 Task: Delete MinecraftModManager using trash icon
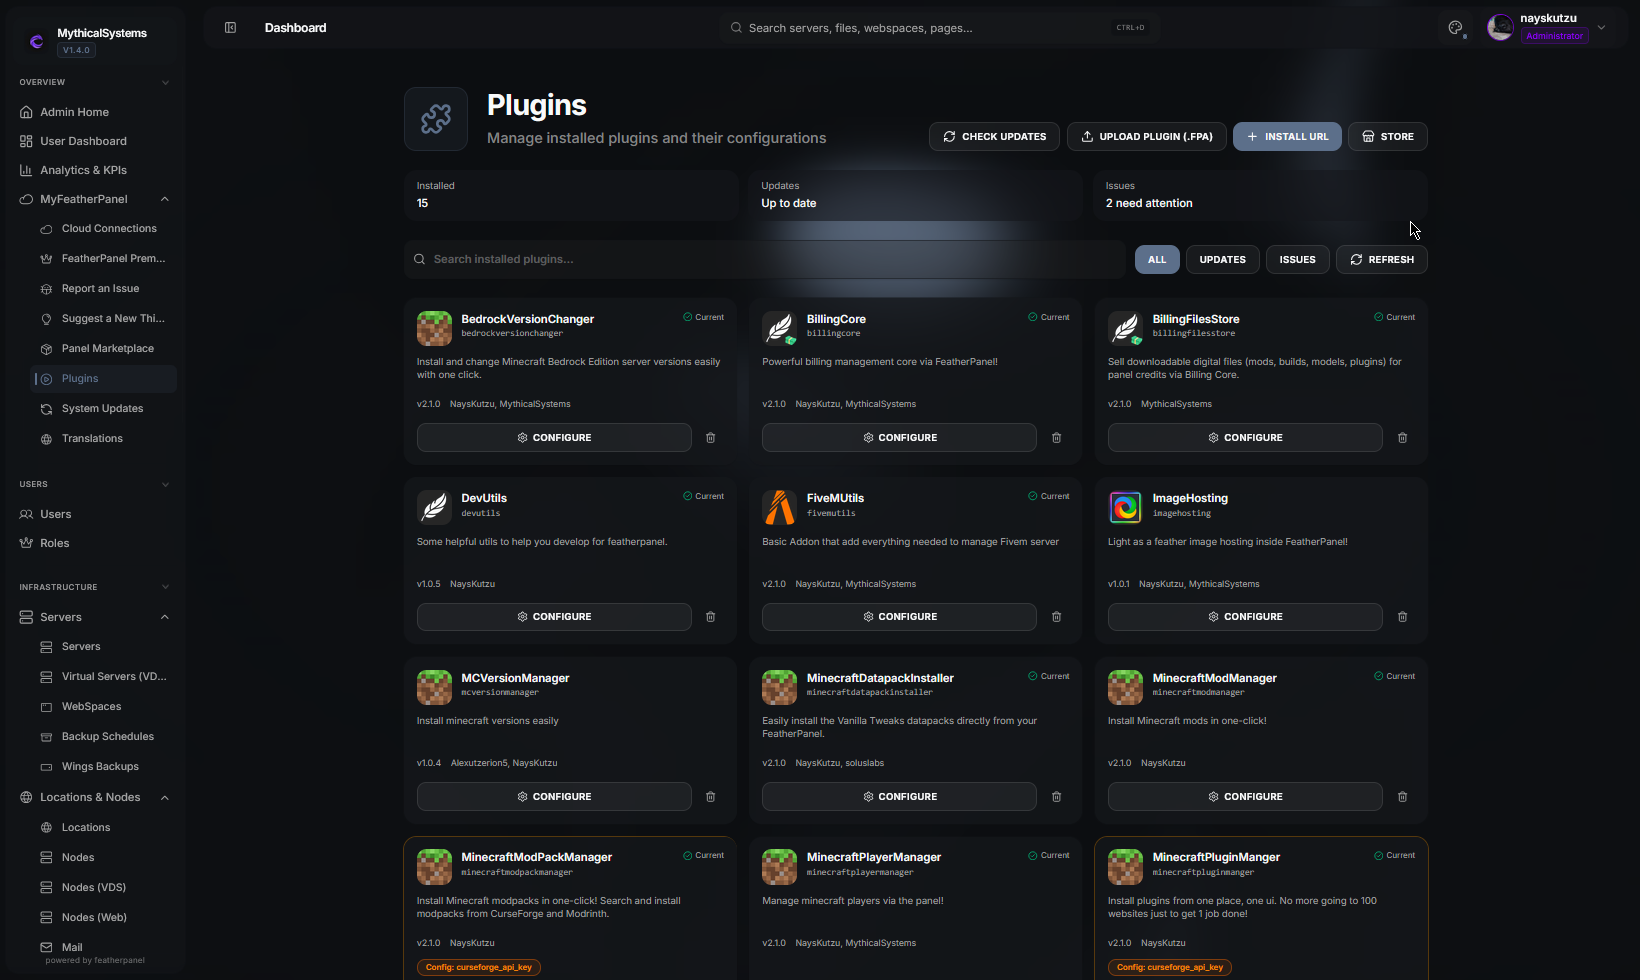(x=1402, y=797)
